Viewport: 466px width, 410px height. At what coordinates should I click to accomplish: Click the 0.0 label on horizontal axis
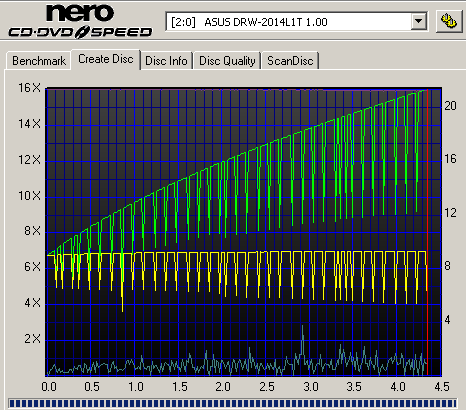tap(49, 387)
